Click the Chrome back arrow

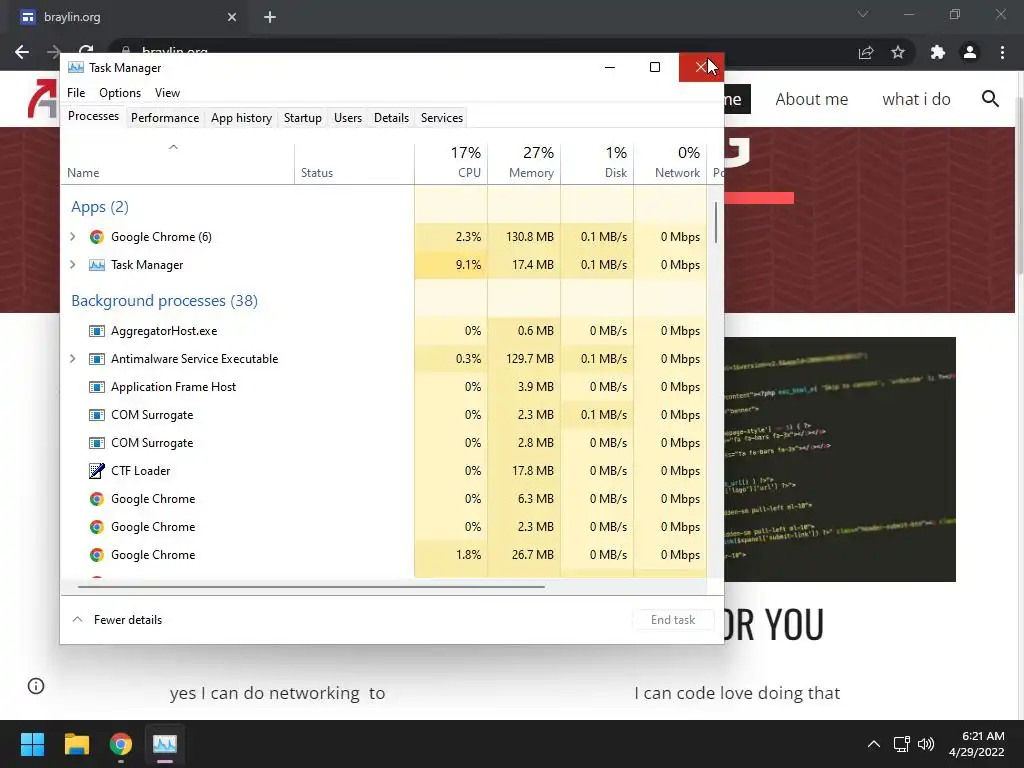tap(22, 52)
